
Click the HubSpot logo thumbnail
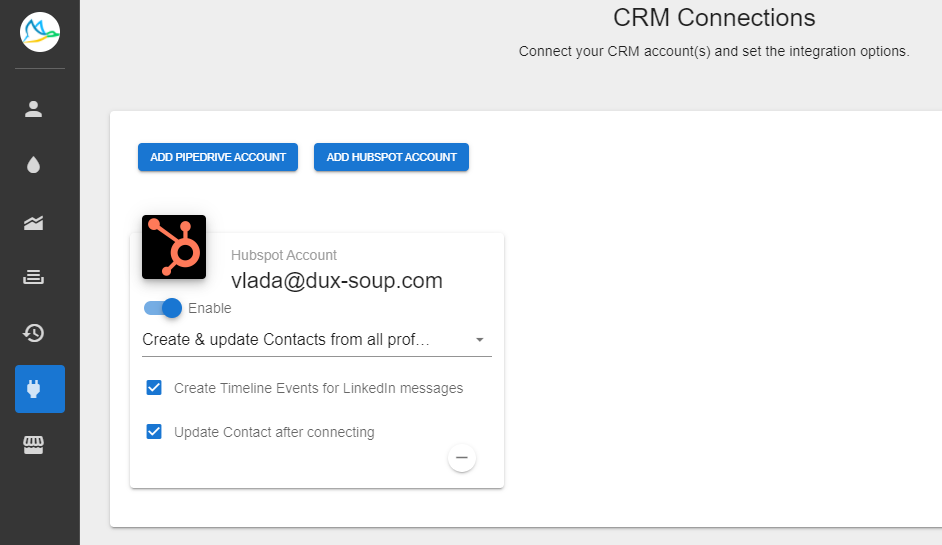[174, 247]
